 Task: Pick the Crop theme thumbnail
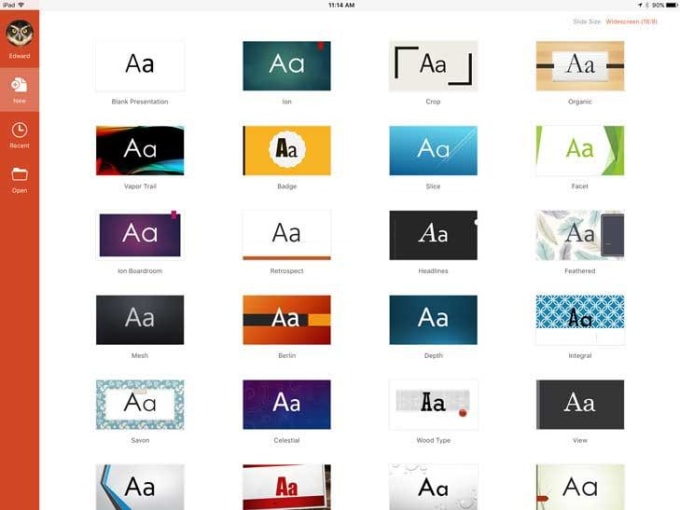click(433, 65)
